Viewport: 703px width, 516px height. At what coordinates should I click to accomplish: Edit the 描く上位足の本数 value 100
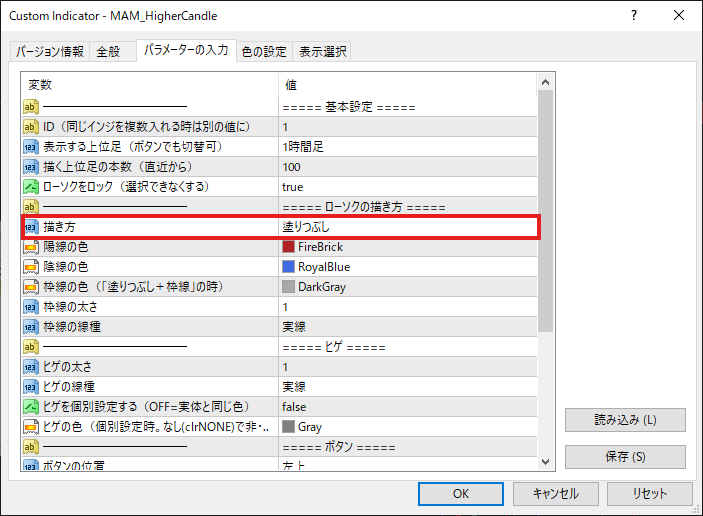[x=407, y=167]
